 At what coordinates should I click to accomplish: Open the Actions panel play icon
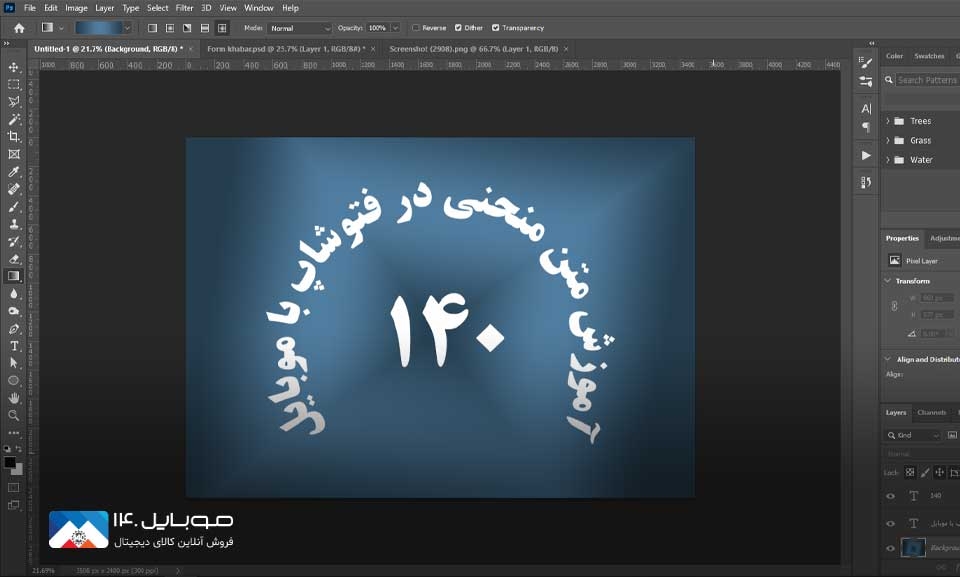click(866, 156)
